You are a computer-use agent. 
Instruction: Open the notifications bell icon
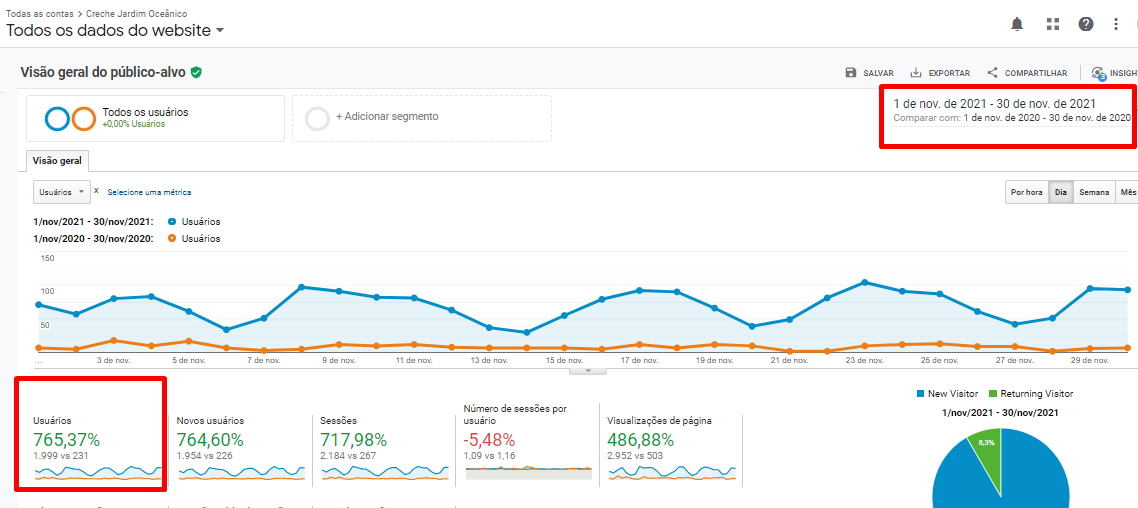pyautogui.click(x=1017, y=24)
